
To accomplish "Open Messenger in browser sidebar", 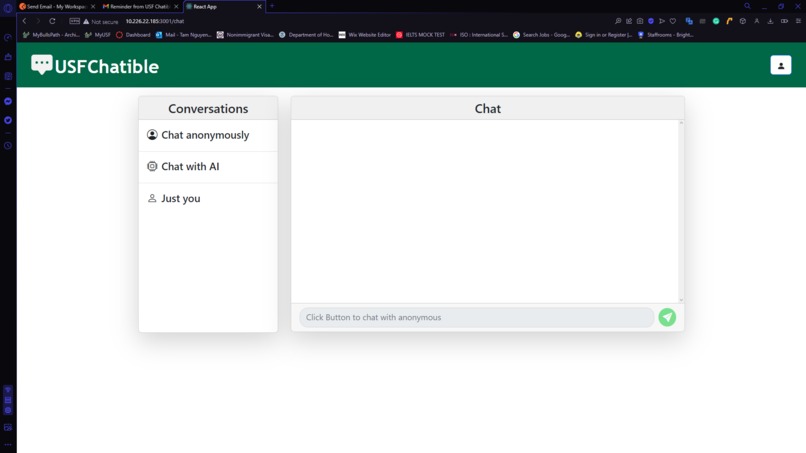I will [x=8, y=101].
